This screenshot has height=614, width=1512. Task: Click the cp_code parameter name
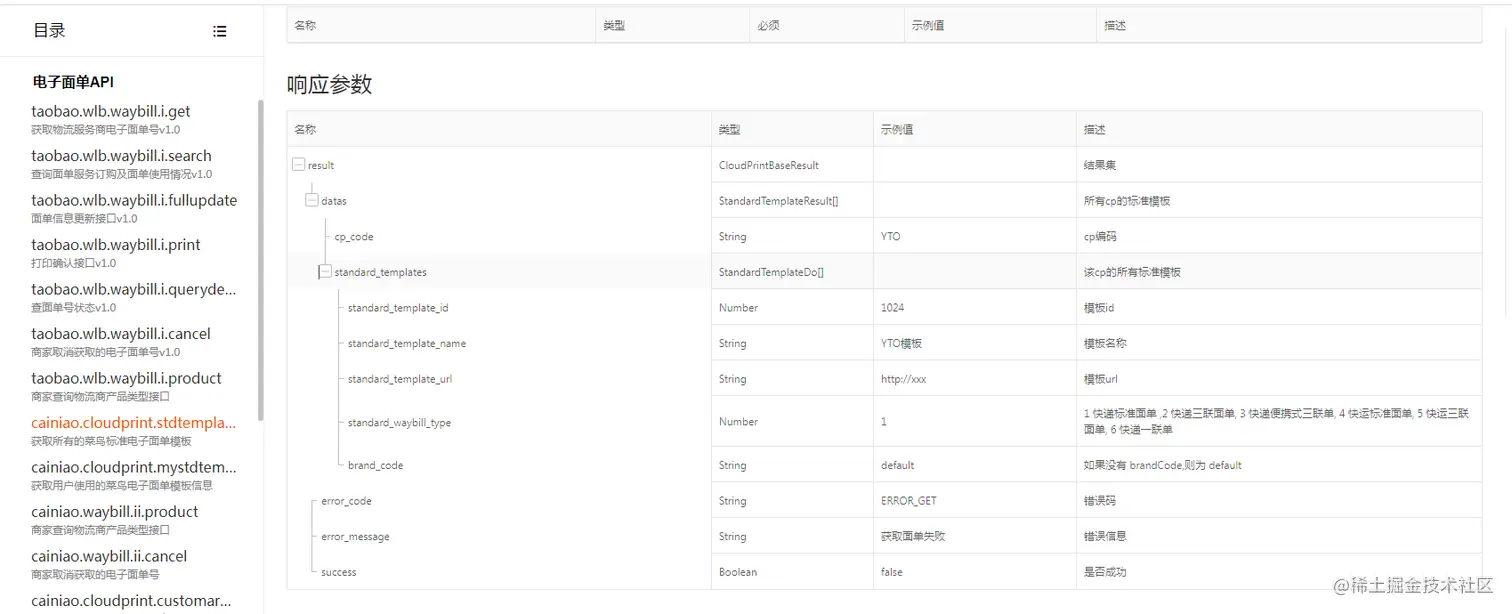tap(354, 237)
